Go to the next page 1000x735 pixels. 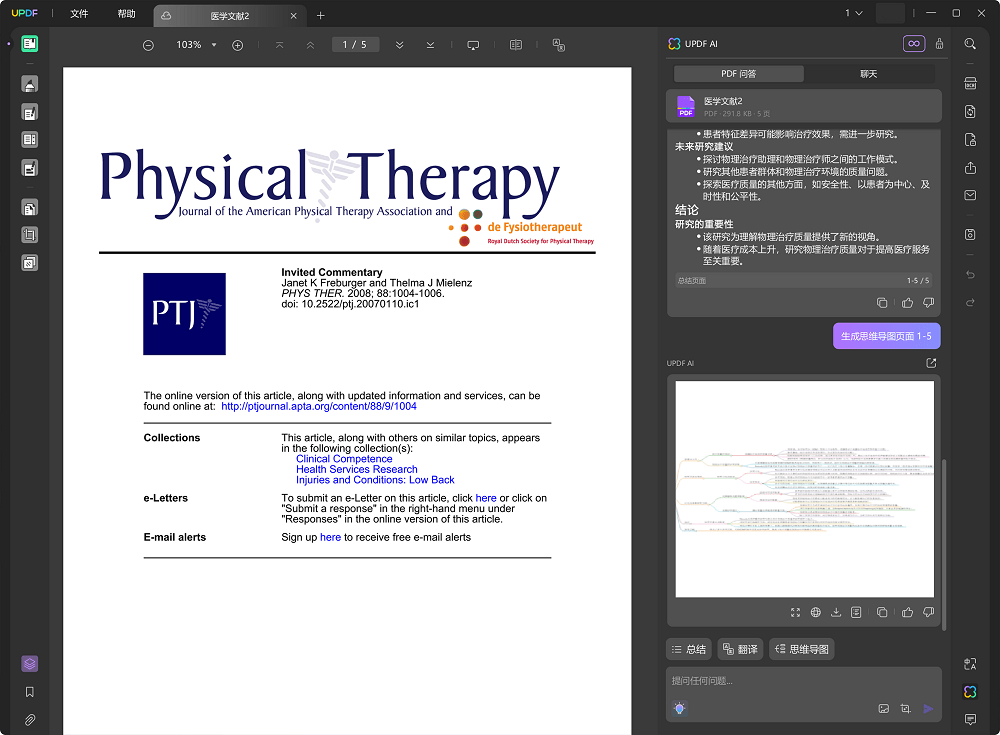point(399,45)
